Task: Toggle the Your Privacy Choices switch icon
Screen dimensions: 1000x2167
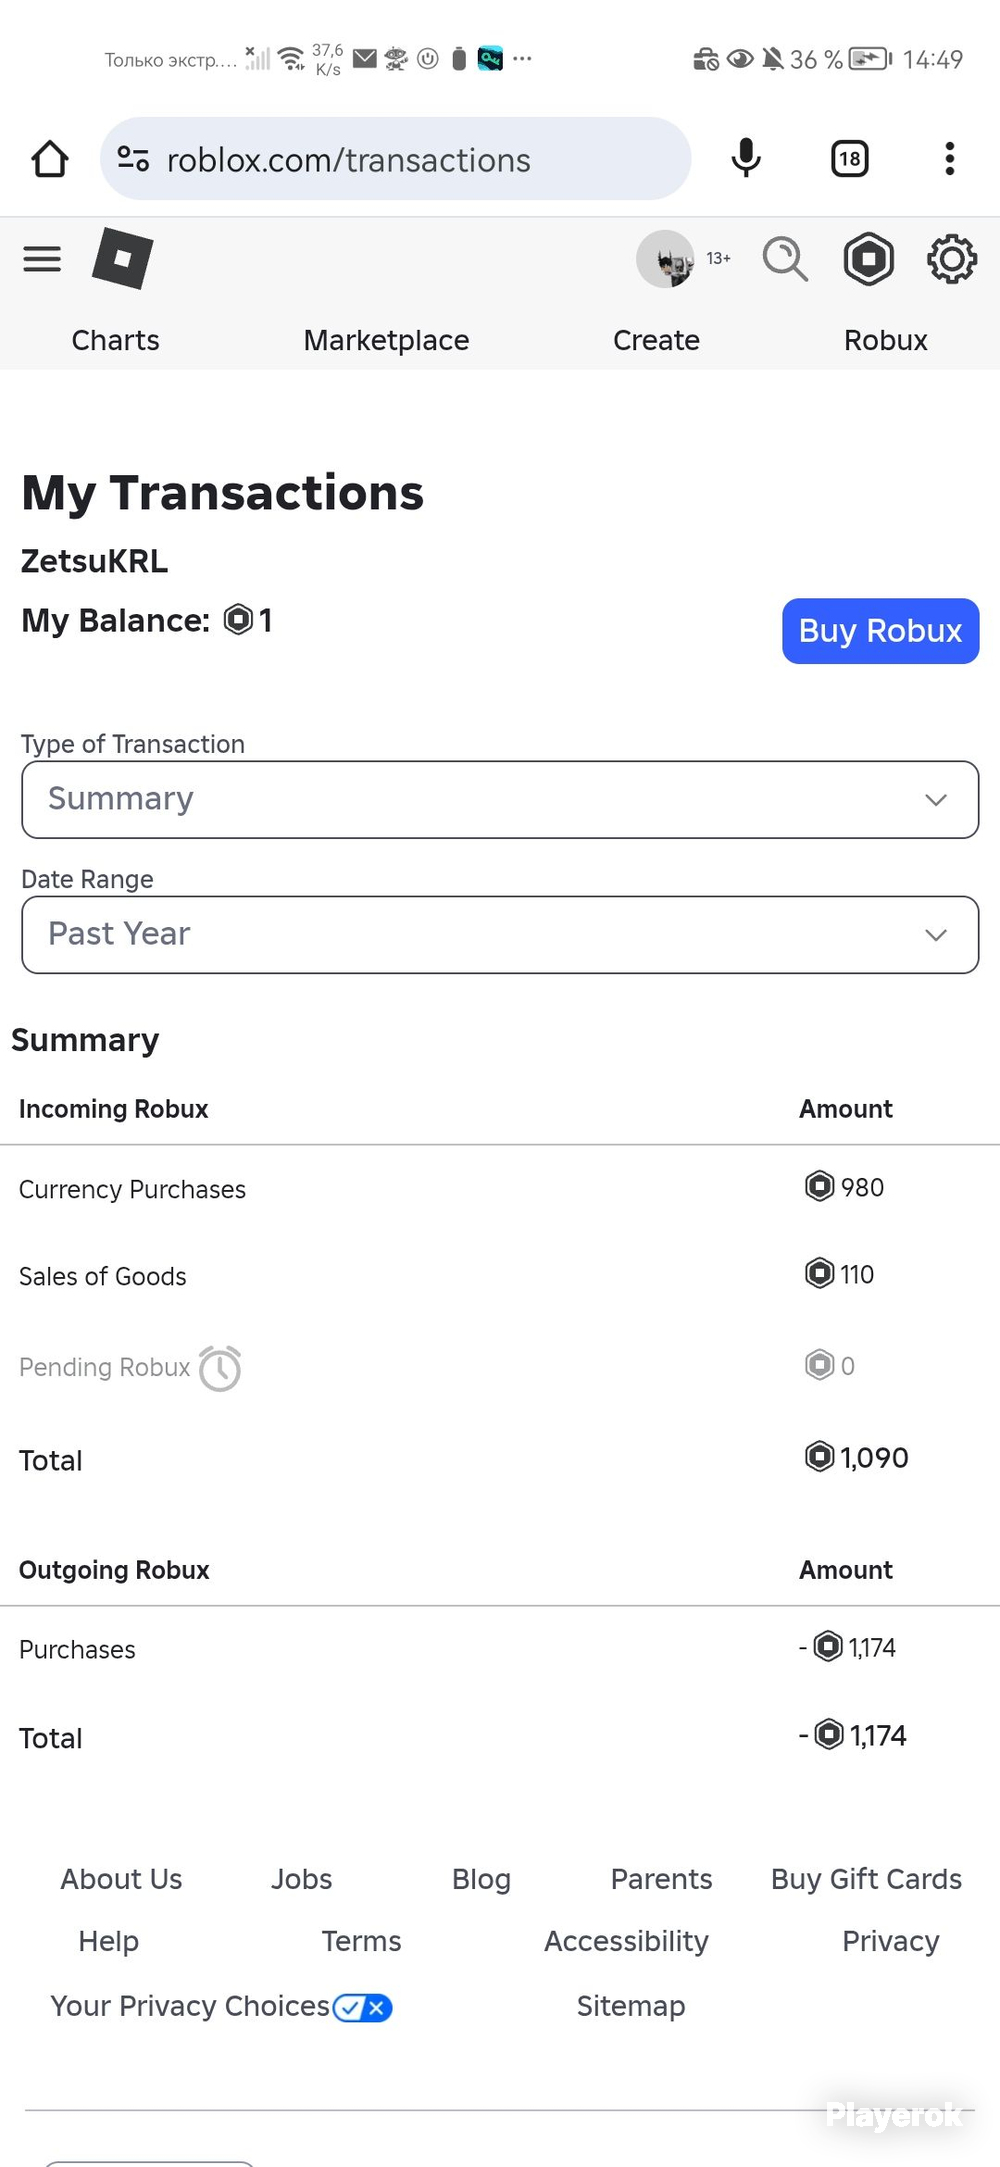Action: [x=362, y=2007]
